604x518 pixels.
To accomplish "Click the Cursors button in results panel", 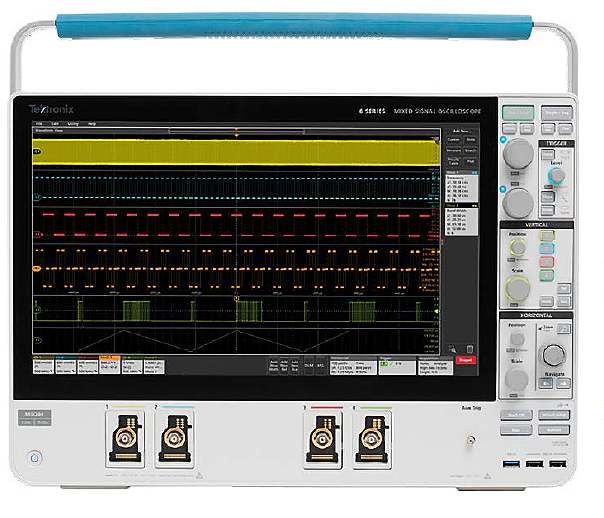I will [452, 141].
